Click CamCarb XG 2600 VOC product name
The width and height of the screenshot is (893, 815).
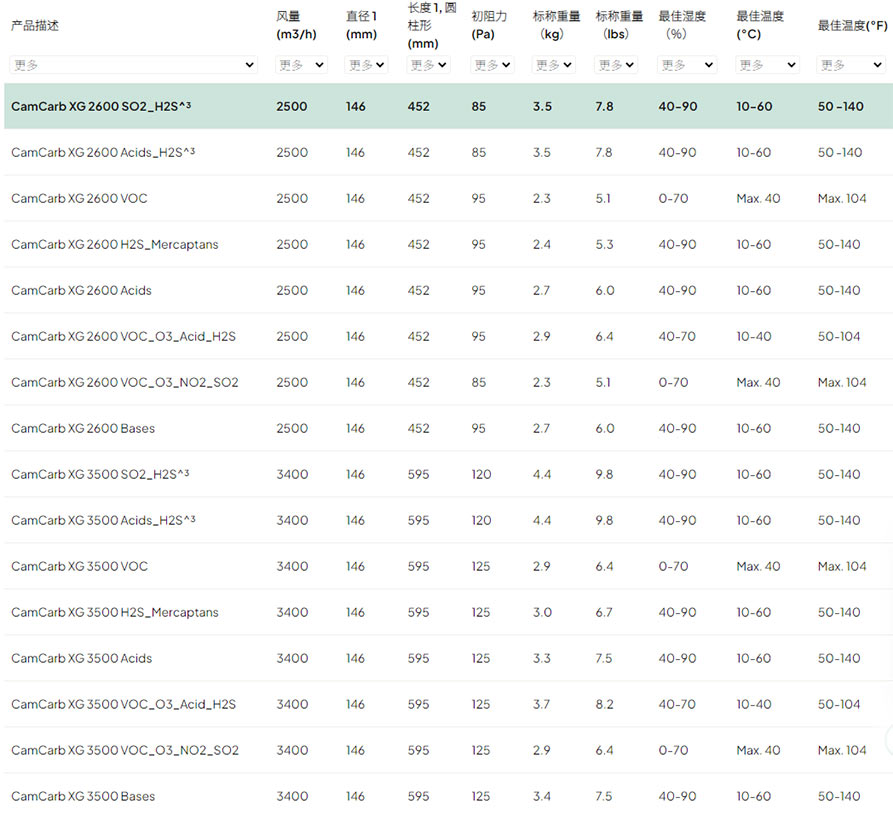(x=79, y=199)
